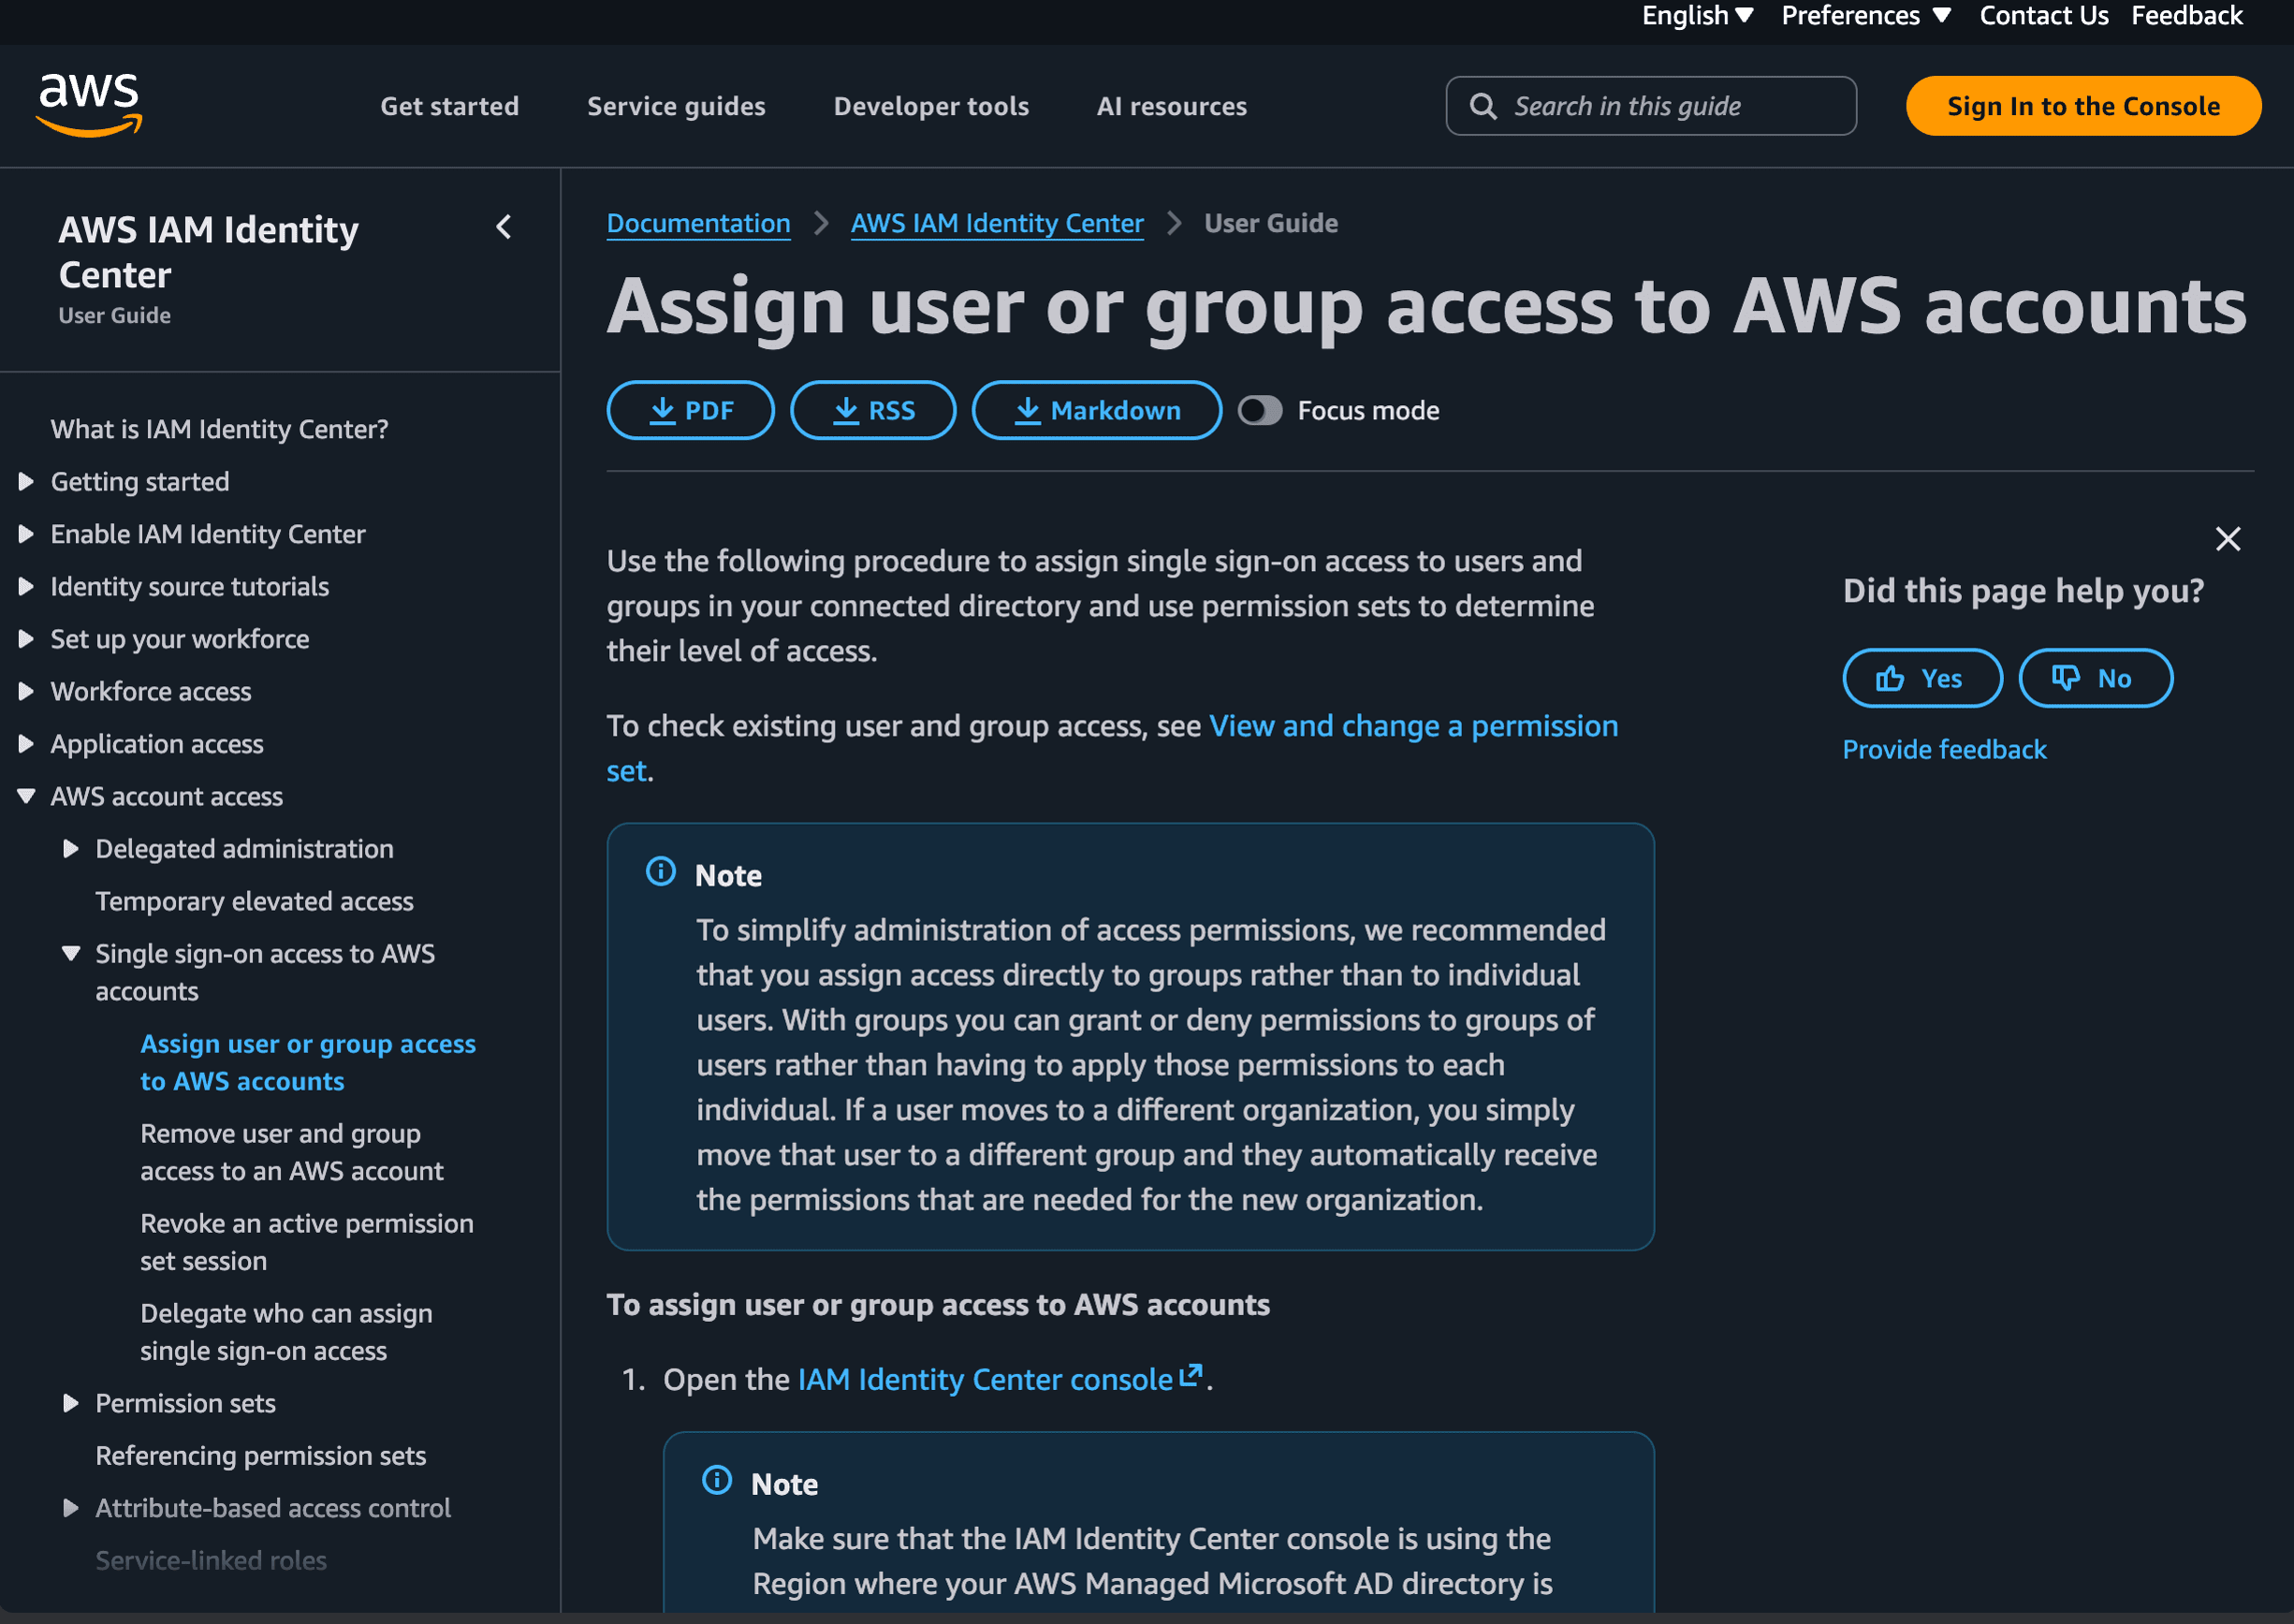Go to Documentation breadcrumb
Image resolution: width=2294 pixels, height=1624 pixels.
(698, 223)
